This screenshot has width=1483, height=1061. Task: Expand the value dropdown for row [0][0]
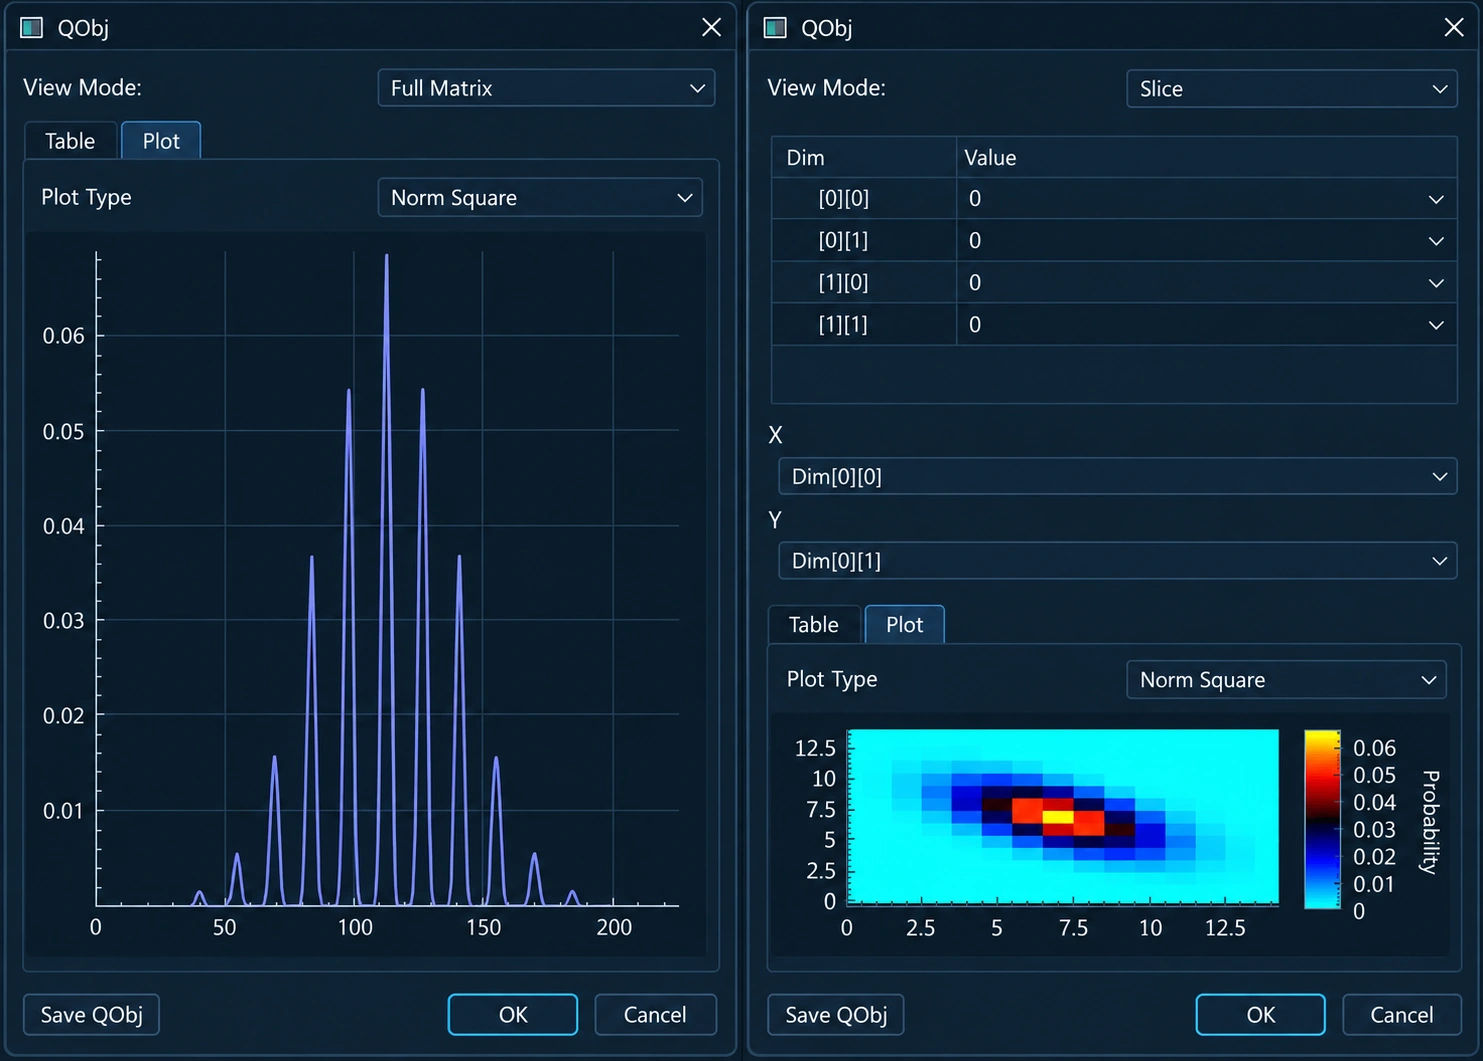1436,199
